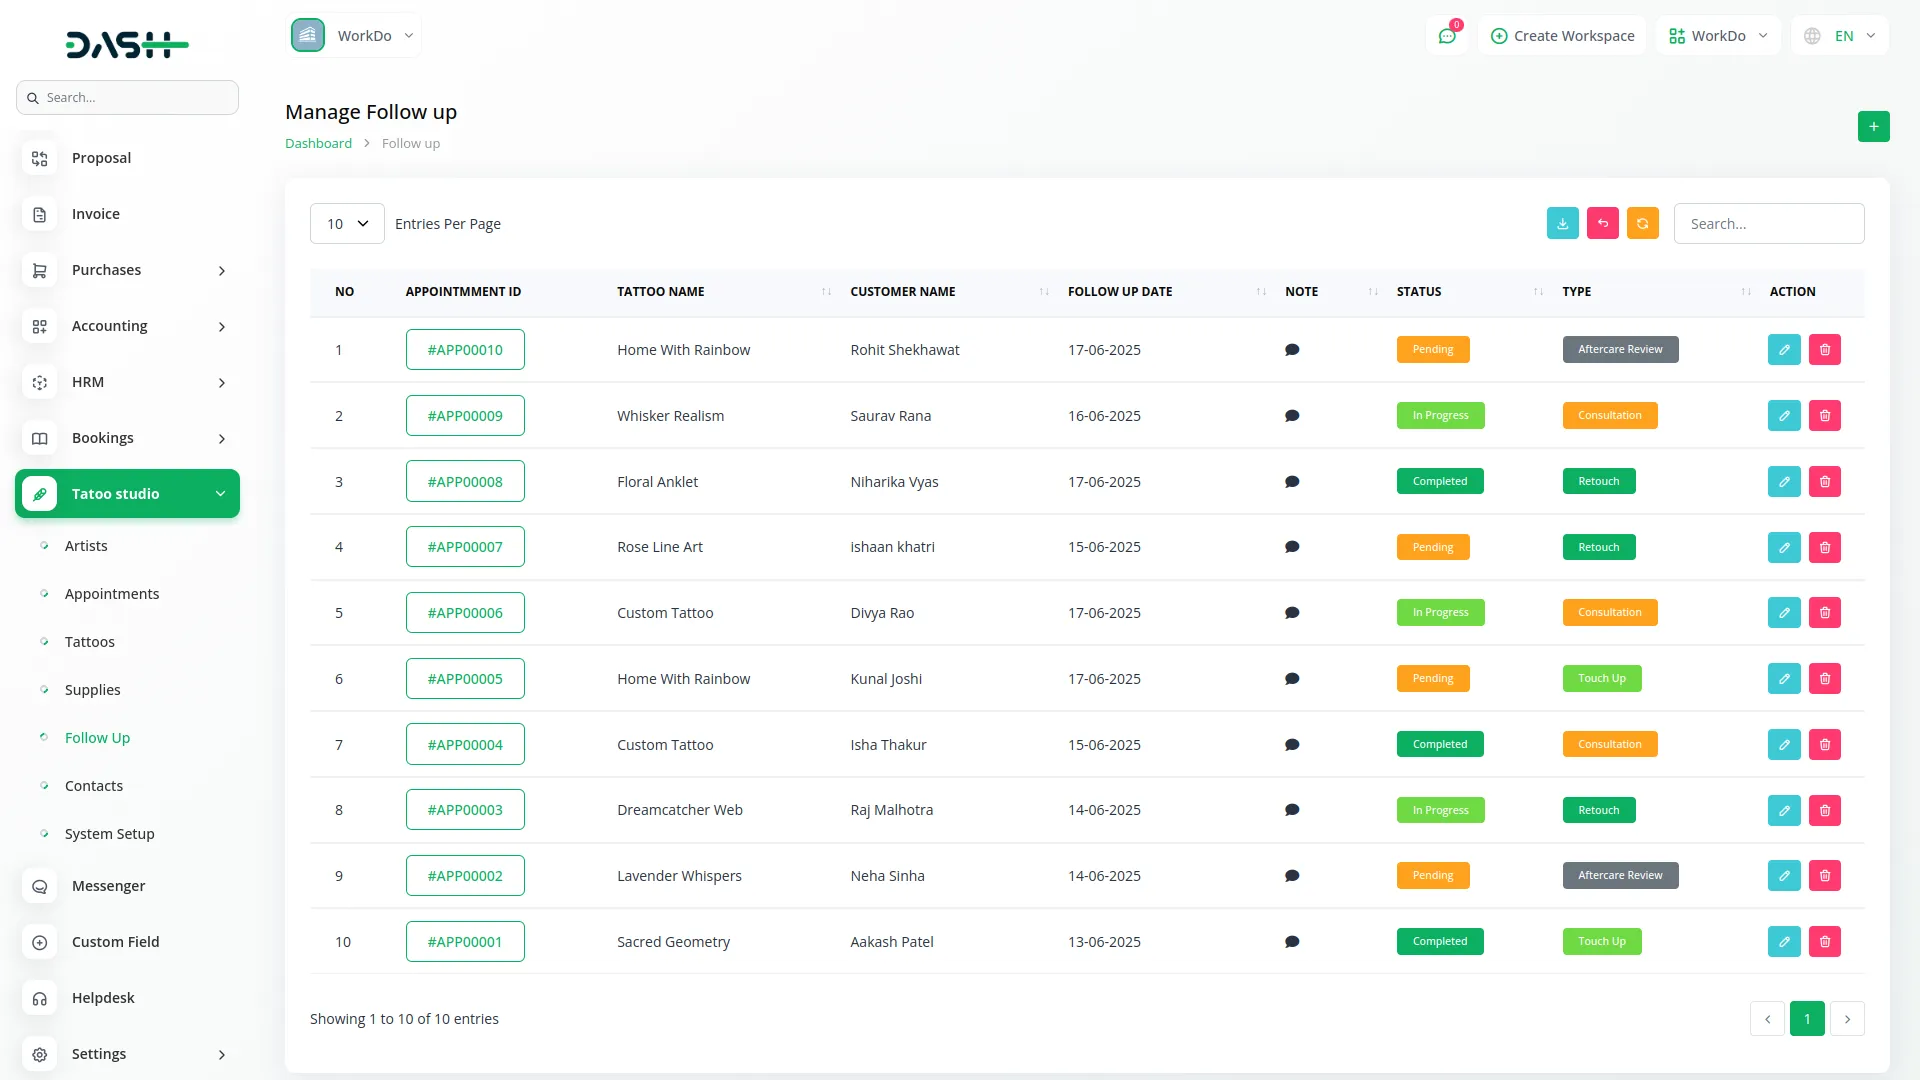Delete the Aakash Patel follow up entry
This screenshot has width=1920, height=1080.
pos(1824,942)
